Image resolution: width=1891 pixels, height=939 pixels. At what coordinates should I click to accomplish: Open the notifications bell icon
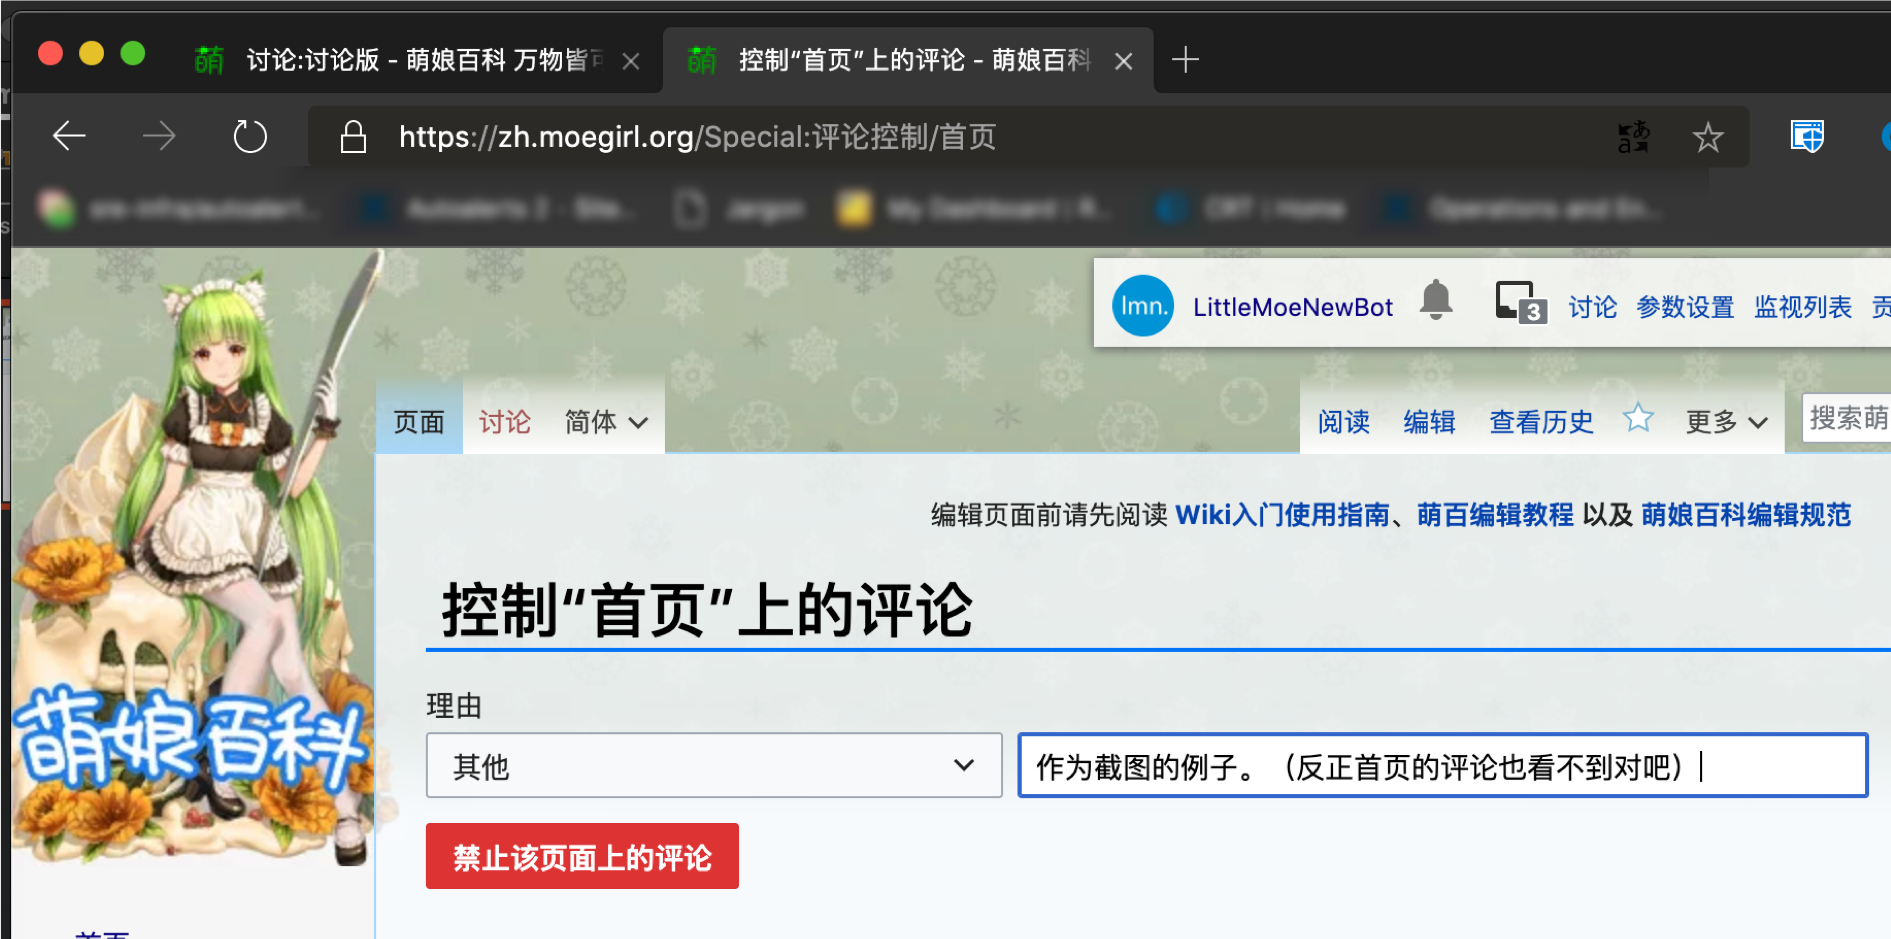click(x=1436, y=300)
